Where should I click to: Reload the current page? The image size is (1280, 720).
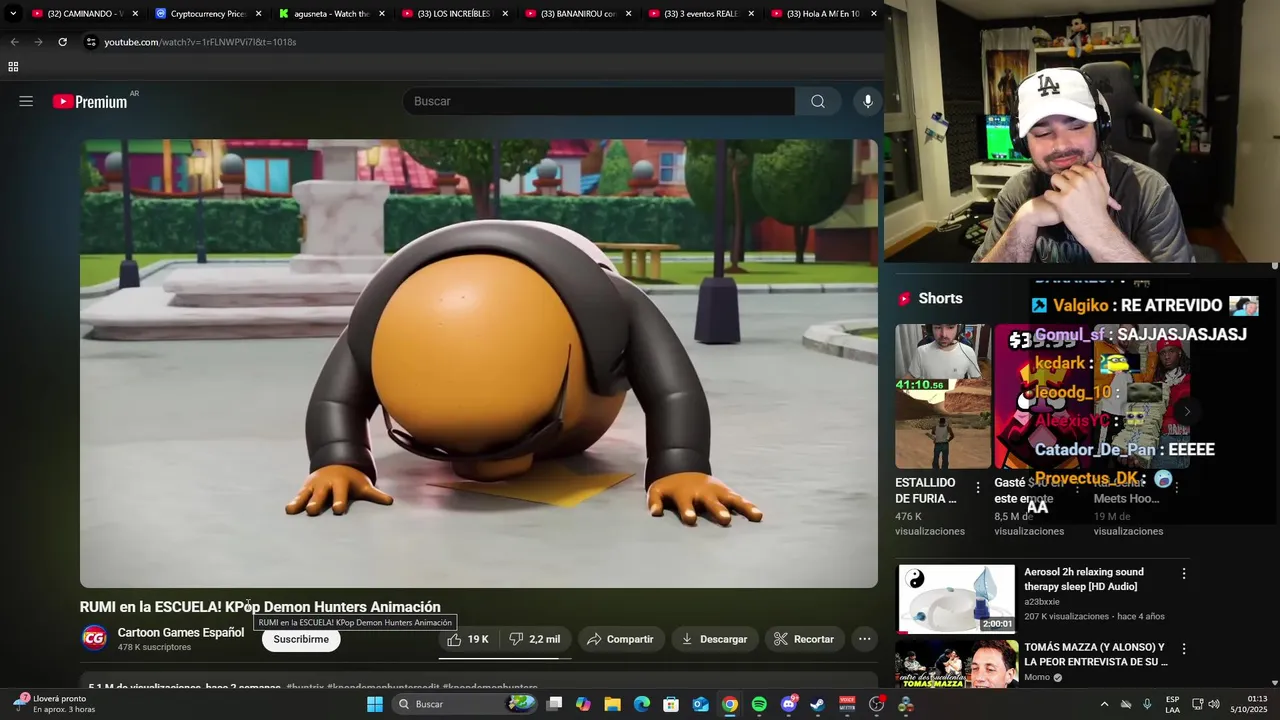(62, 42)
